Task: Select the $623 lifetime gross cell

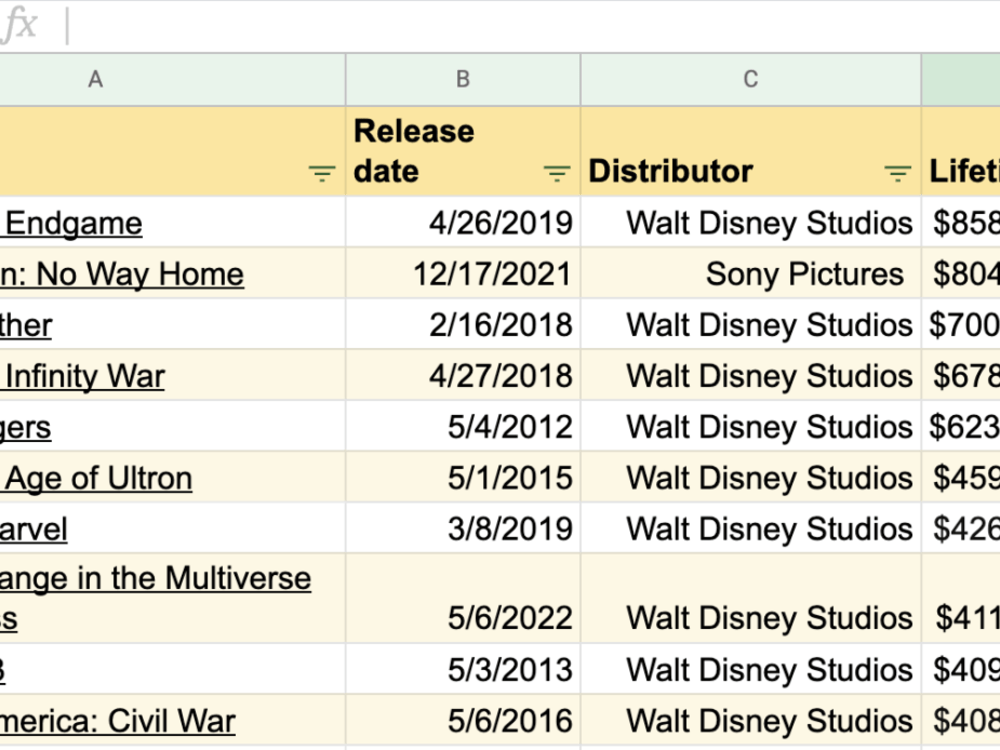Action: coord(961,426)
